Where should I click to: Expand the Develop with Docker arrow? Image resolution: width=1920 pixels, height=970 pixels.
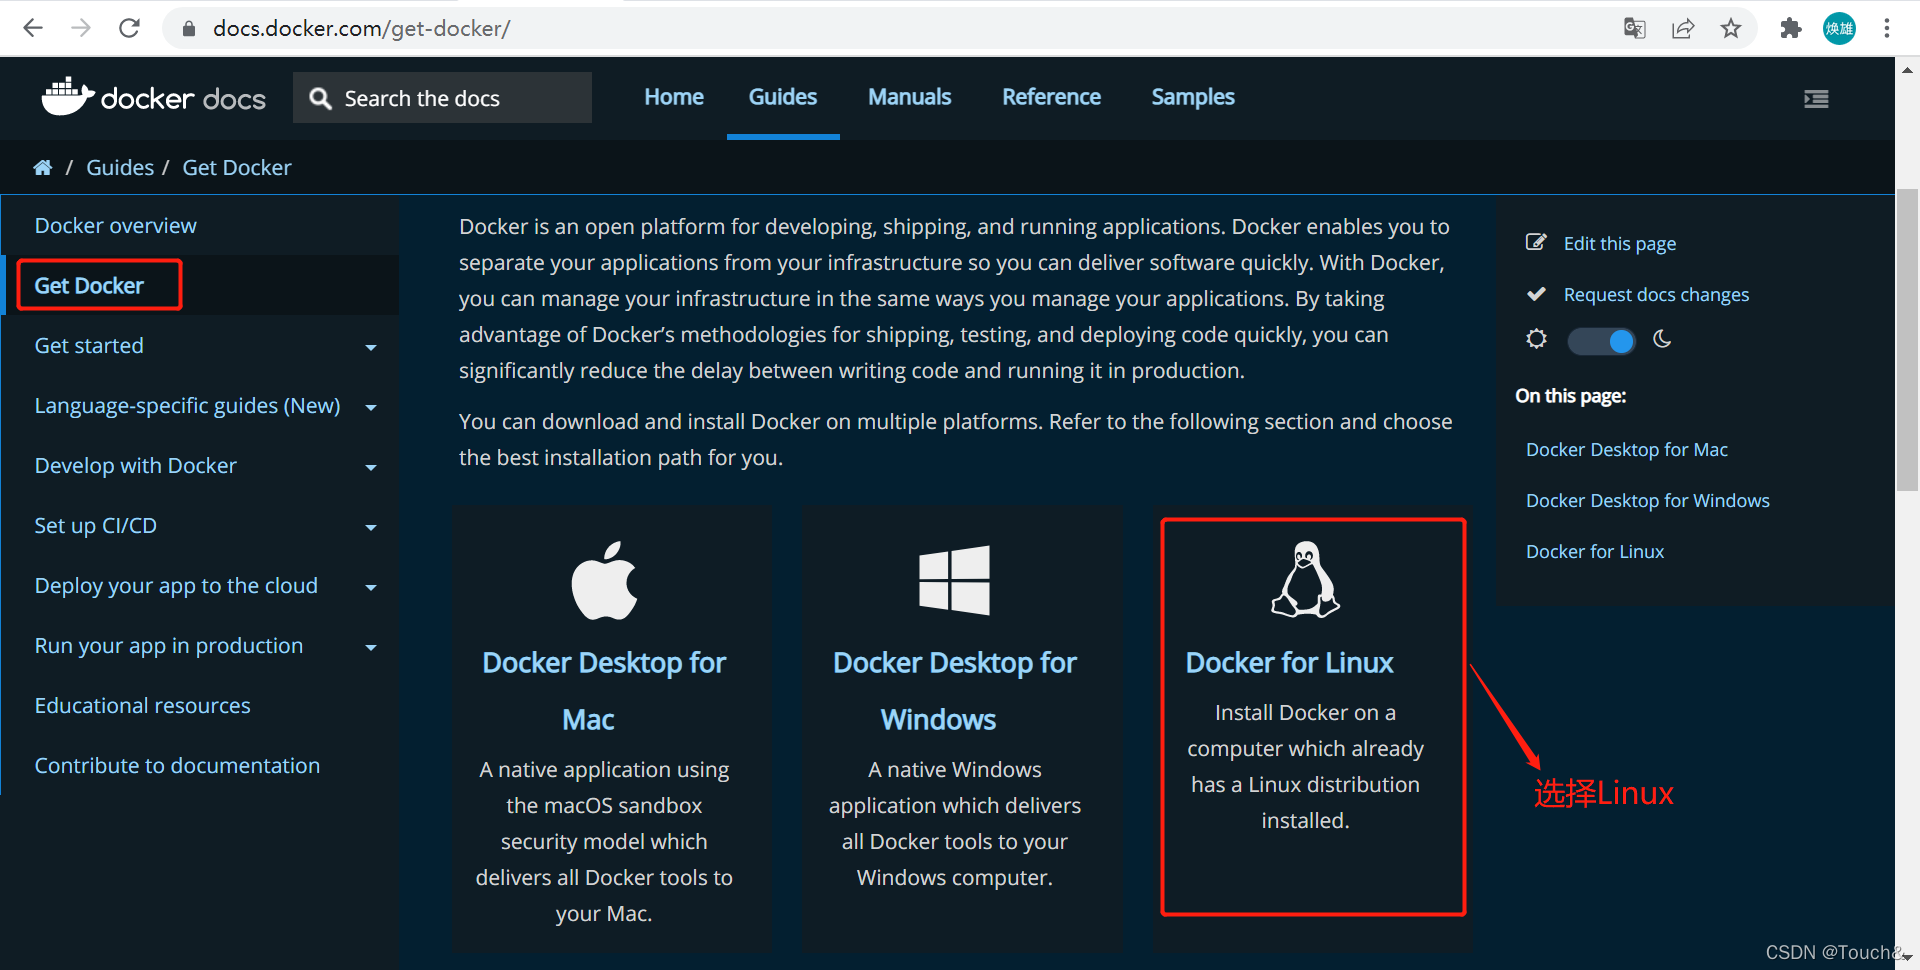(x=371, y=467)
